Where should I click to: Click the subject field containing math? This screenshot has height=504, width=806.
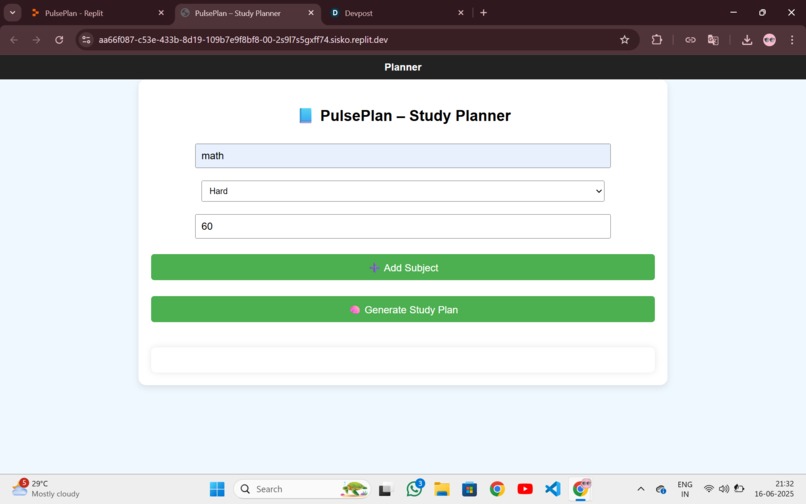[402, 156]
